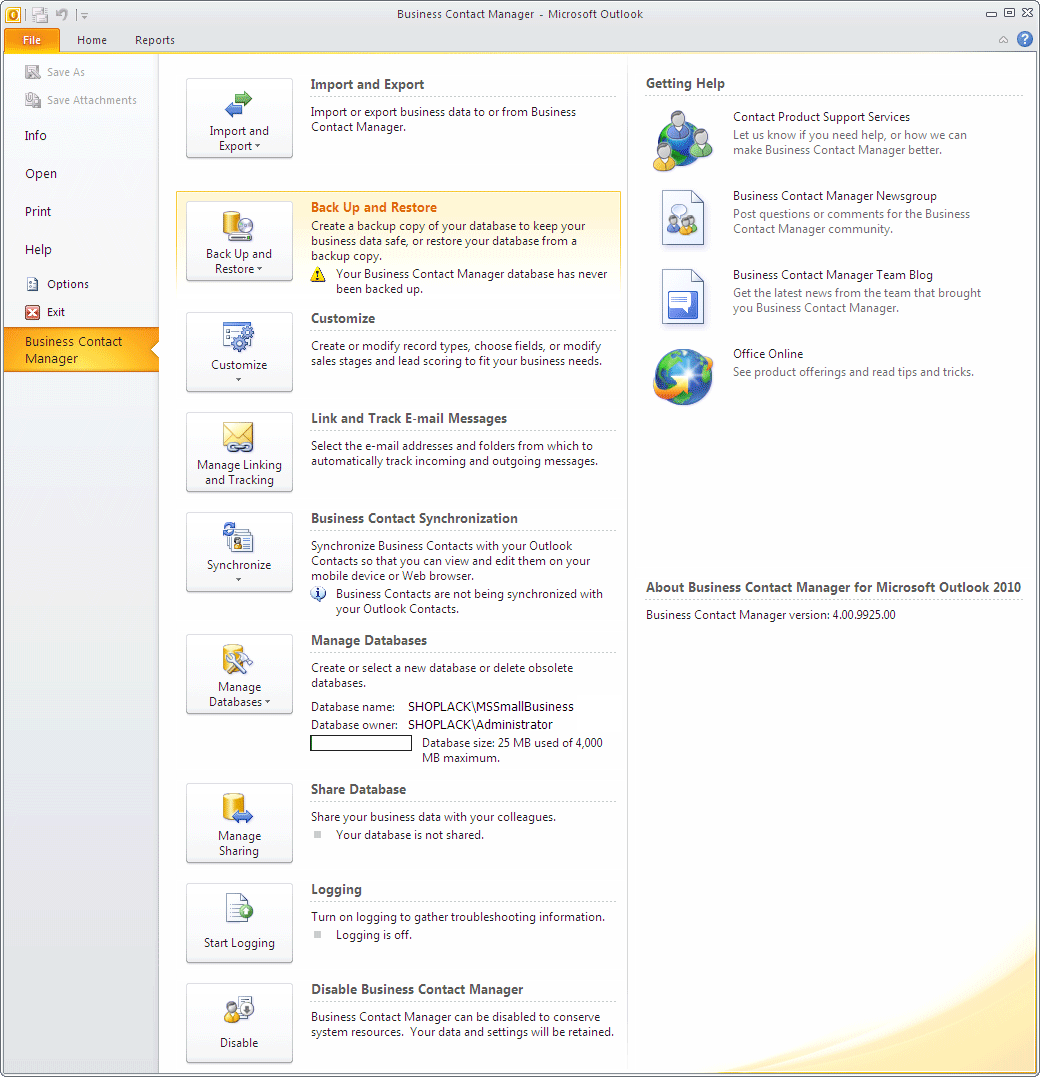
Task: Click the yellow backup warning icon
Action: pos(317,275)
